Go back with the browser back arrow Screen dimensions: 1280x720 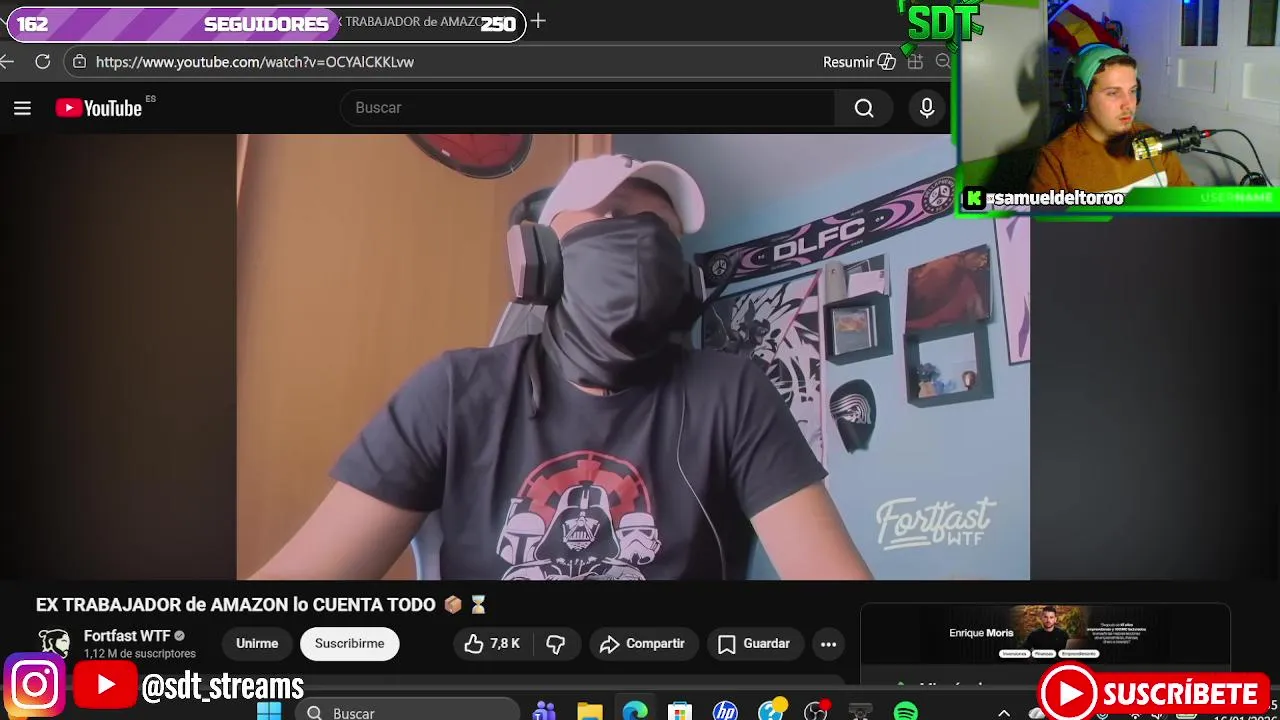coord(7,62)
